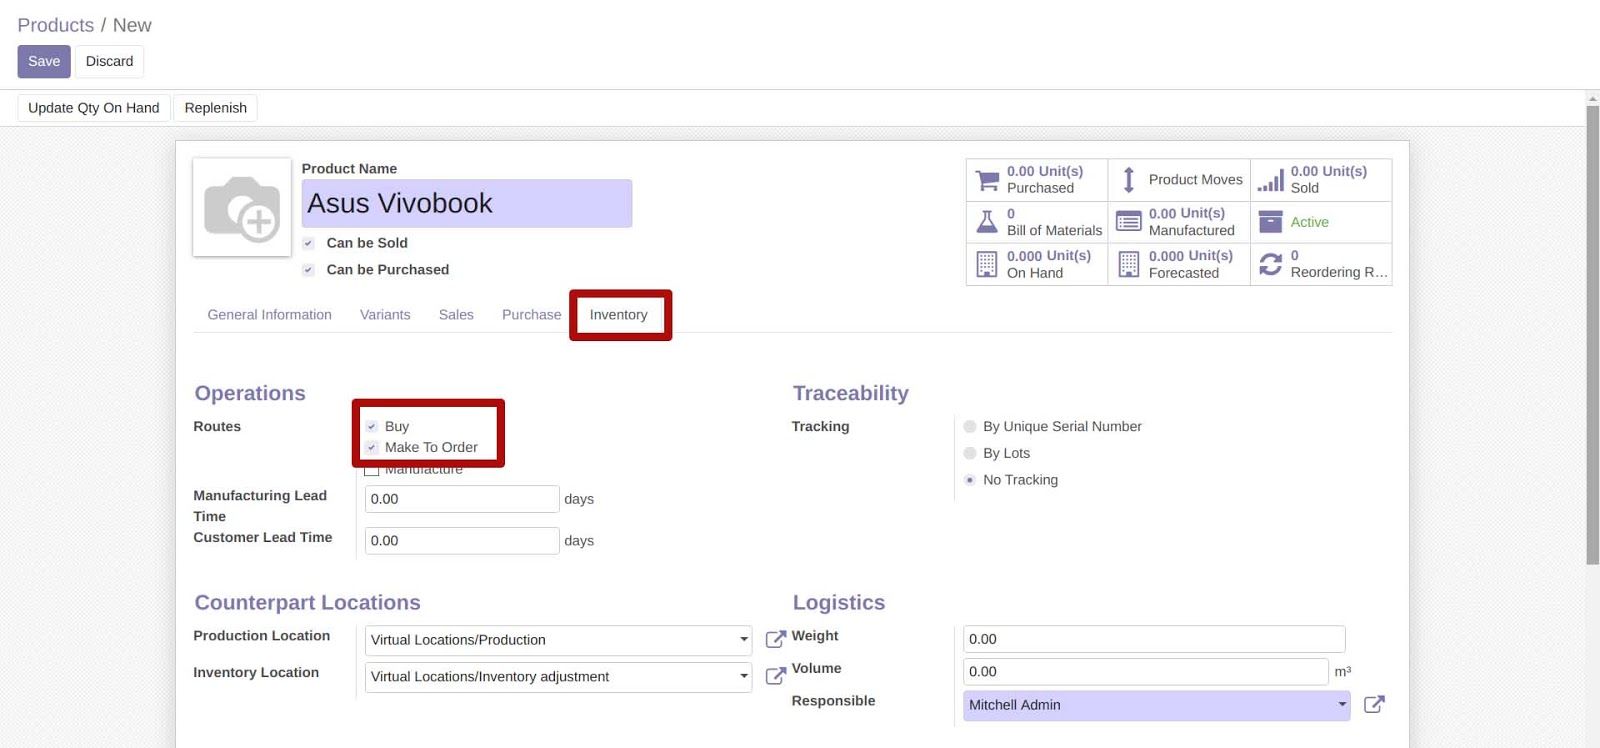Expand the Responsible user dropdown
This screenshot has height=748, width=1600.
tap(1342, 705)
